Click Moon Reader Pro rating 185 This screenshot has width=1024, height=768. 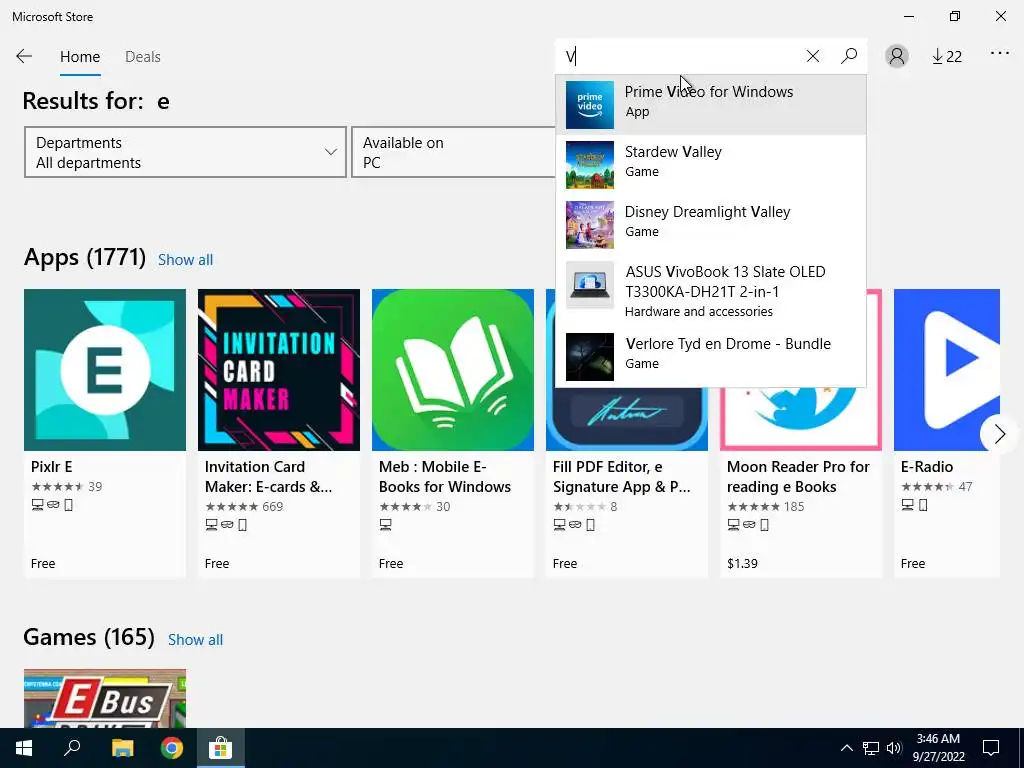(x=765, y=506)
